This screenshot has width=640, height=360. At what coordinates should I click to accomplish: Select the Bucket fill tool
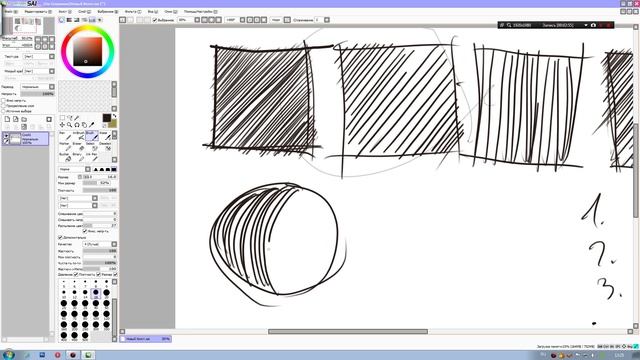pos(64,157)
